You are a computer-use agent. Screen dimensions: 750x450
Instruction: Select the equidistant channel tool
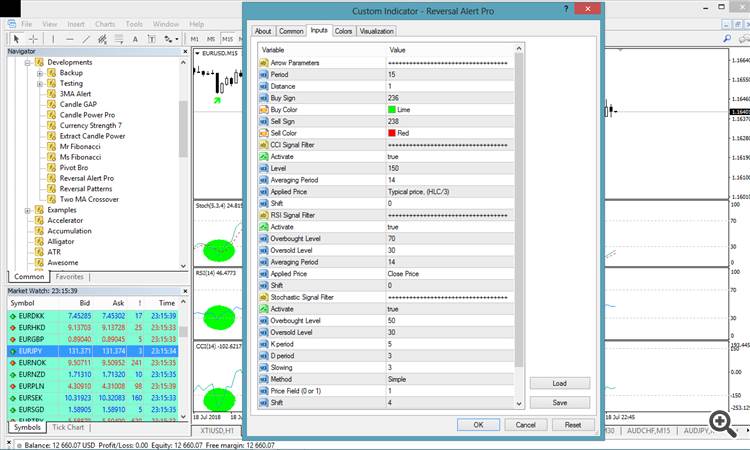pyautogui.click(x=102, y=39)
